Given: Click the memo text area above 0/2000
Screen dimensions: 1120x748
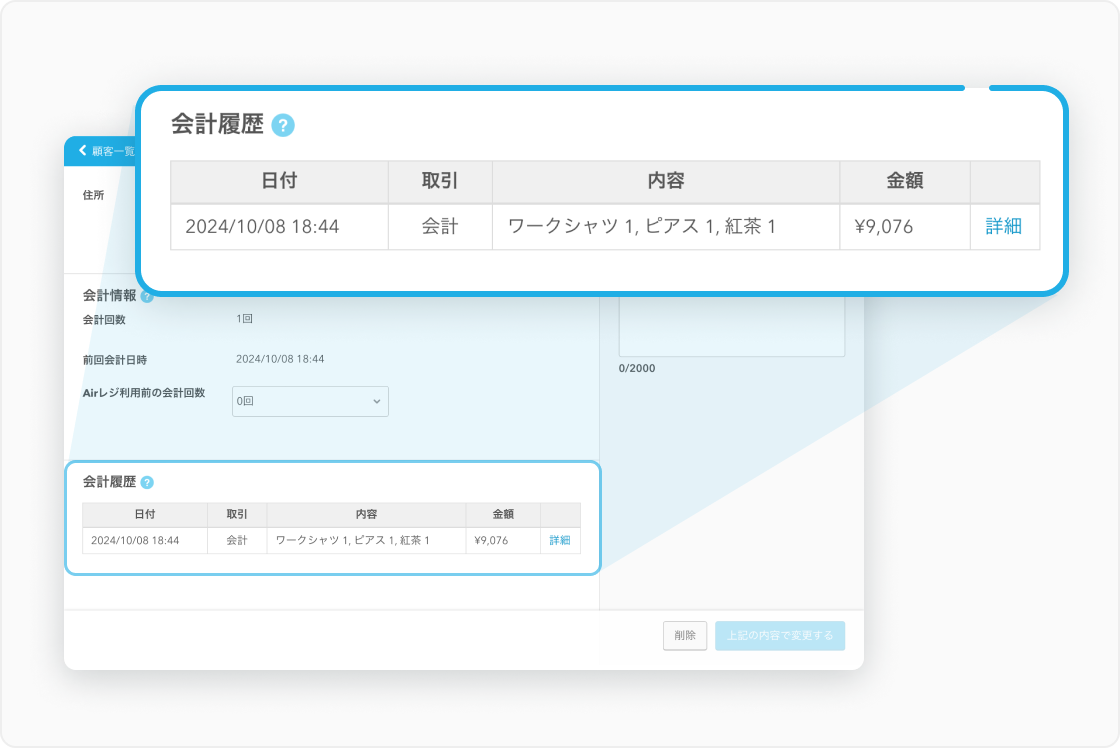Looking at the screenshot, I should (x=731, y=325).
